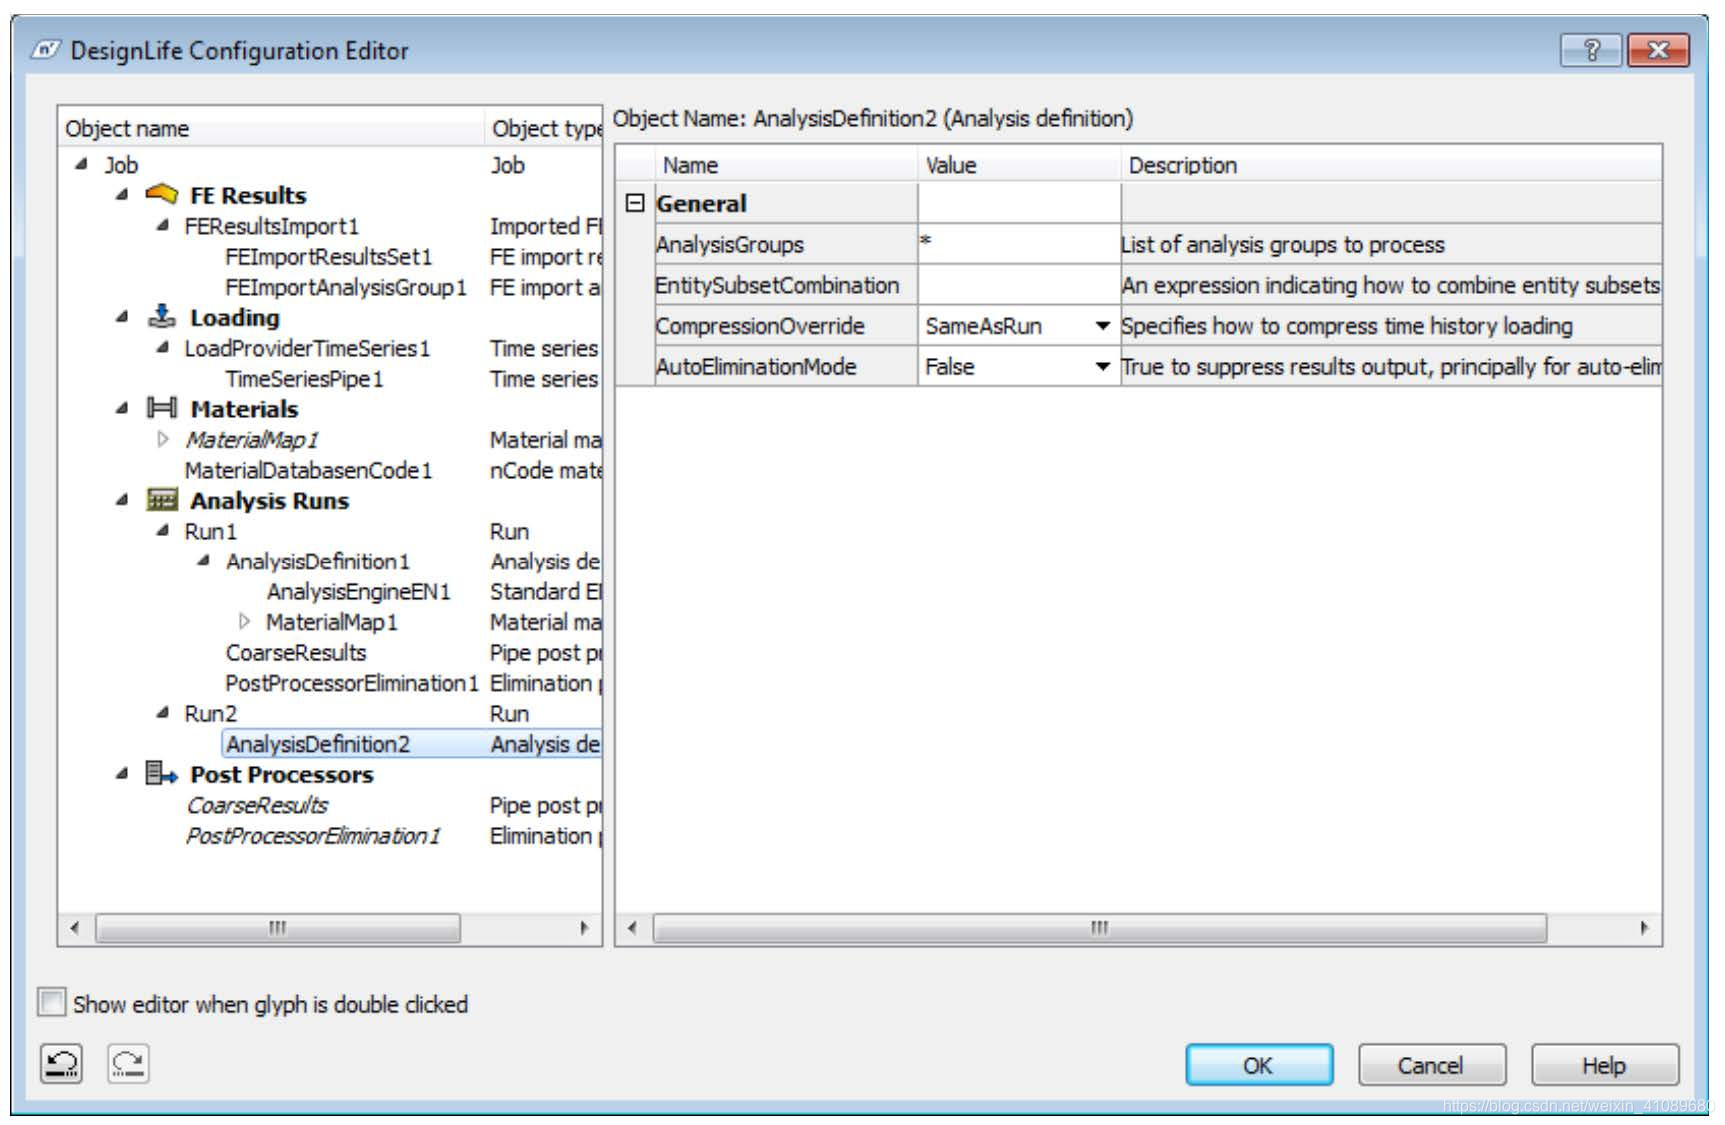Click the Cancel button
The image size is (1725, 1125).
pos(1432,1065)
